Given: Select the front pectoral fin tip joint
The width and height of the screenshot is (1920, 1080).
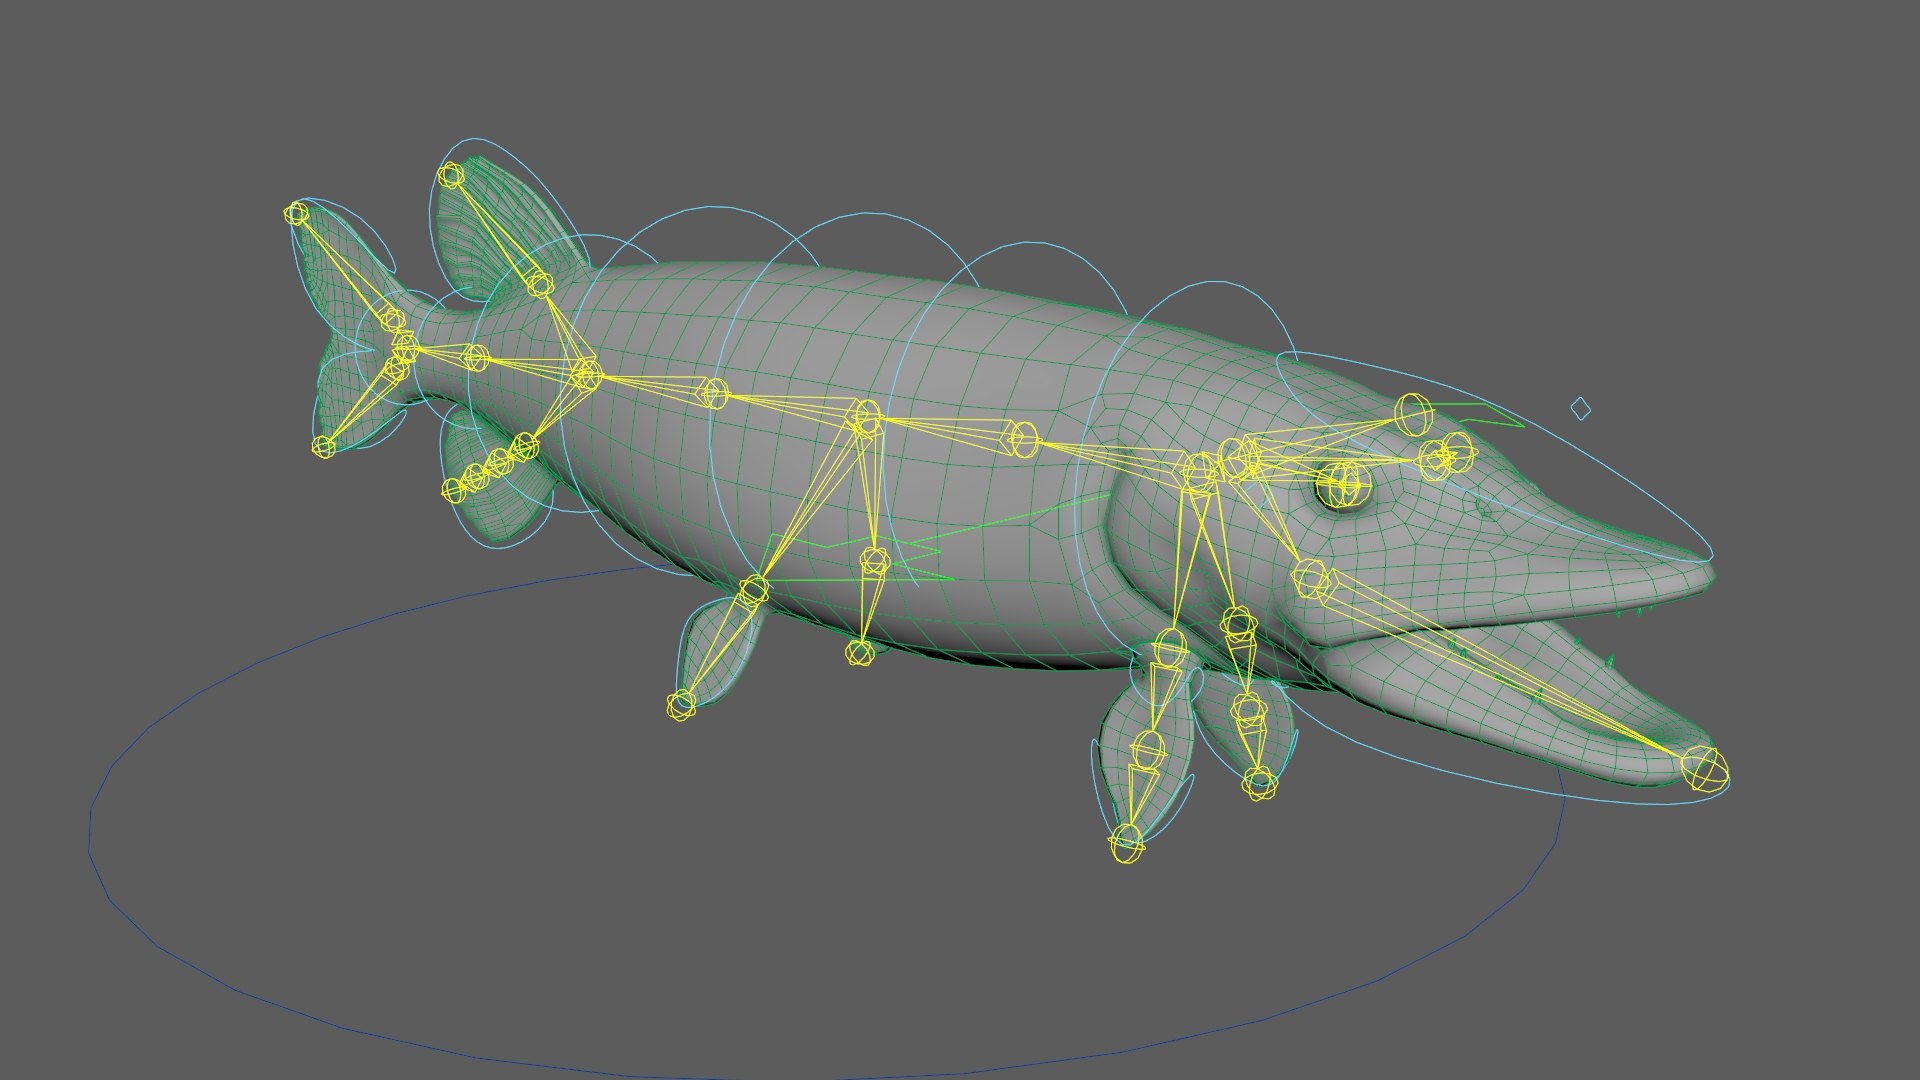Looking at the screenshot, I should tap(1127, 843).
